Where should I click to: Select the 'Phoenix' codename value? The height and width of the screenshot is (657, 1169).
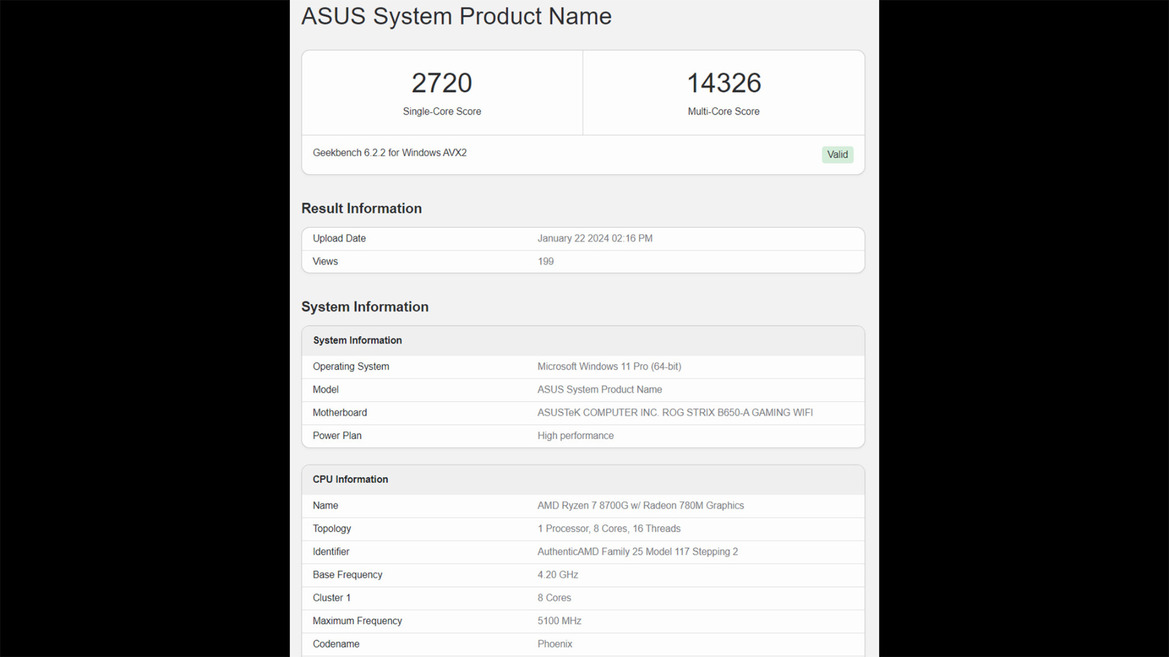pyautogui.click(x=555, y=645)
